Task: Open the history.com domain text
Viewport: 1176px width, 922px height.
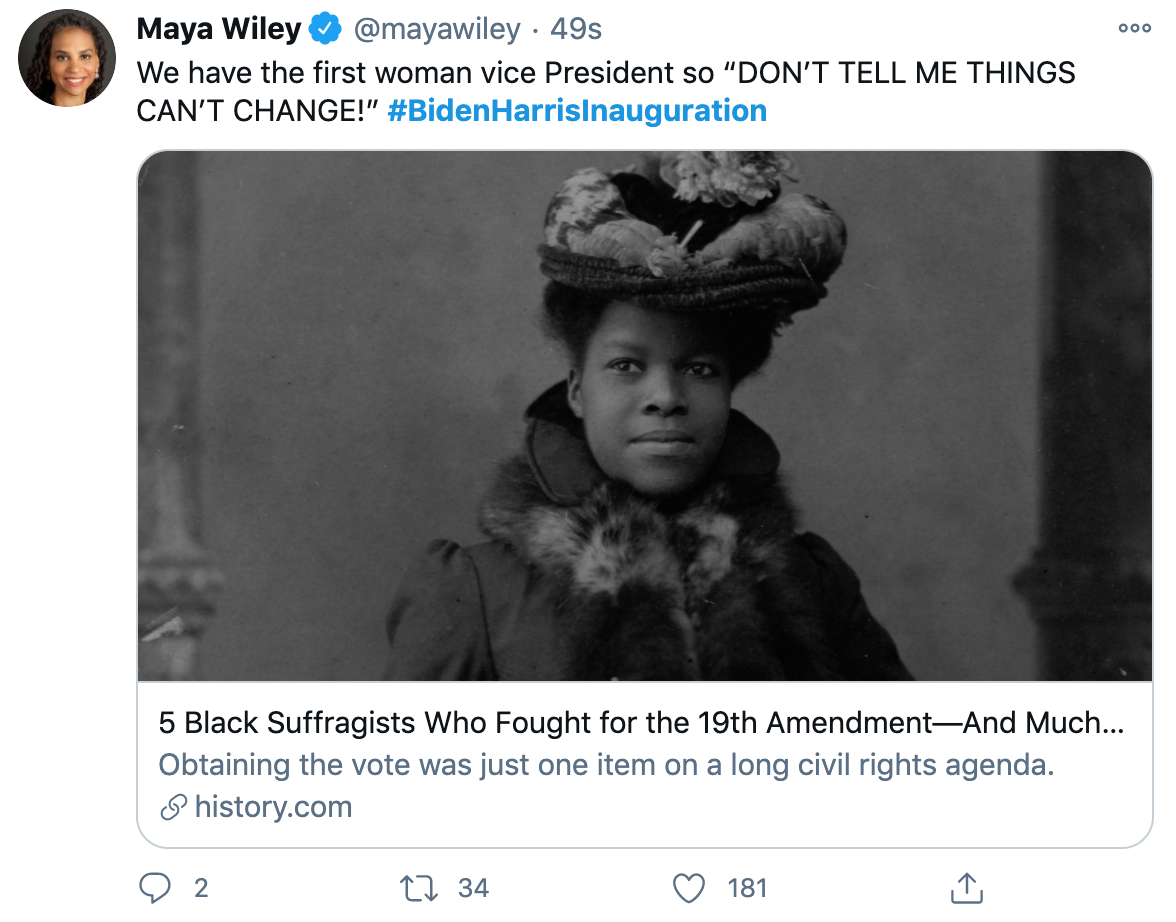Action: click(x=273, y=807)
